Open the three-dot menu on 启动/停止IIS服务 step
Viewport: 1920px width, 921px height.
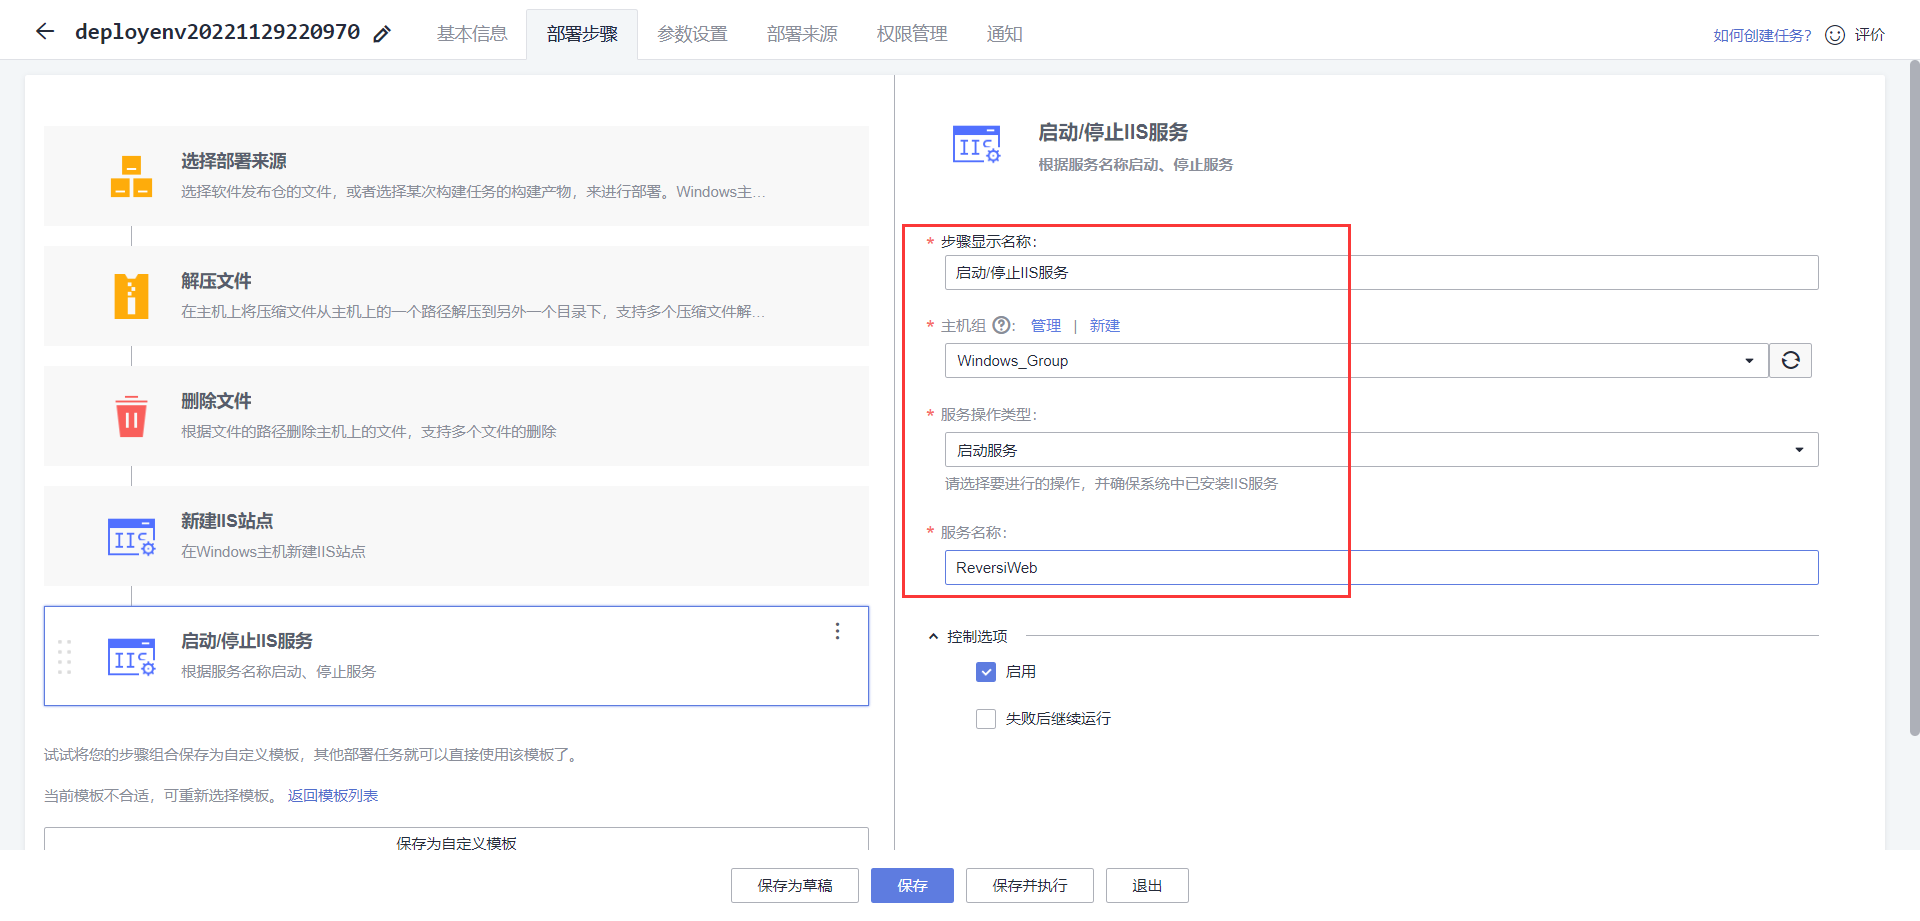coord(837,630)
